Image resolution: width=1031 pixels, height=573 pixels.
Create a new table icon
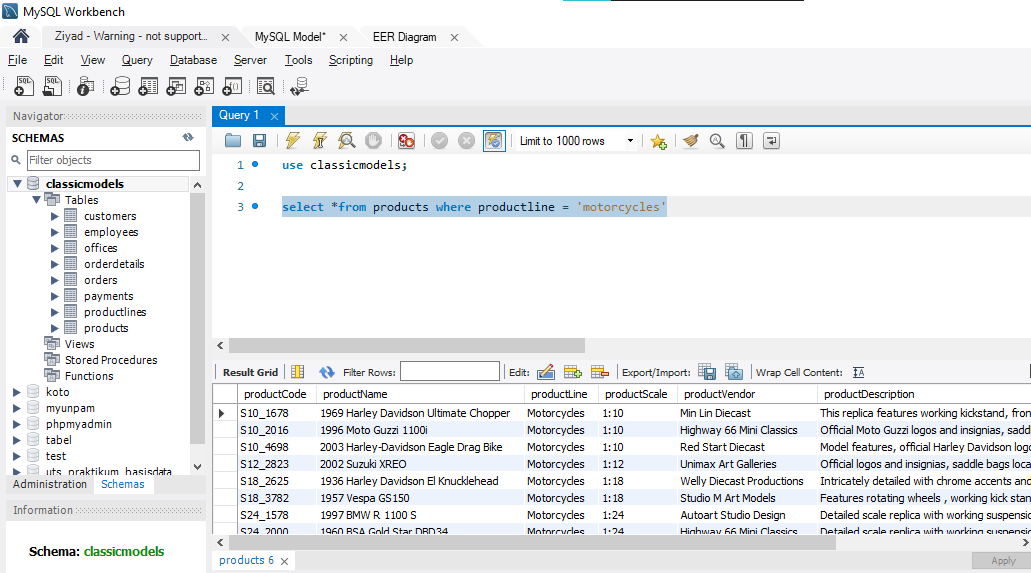coord(148,86)
